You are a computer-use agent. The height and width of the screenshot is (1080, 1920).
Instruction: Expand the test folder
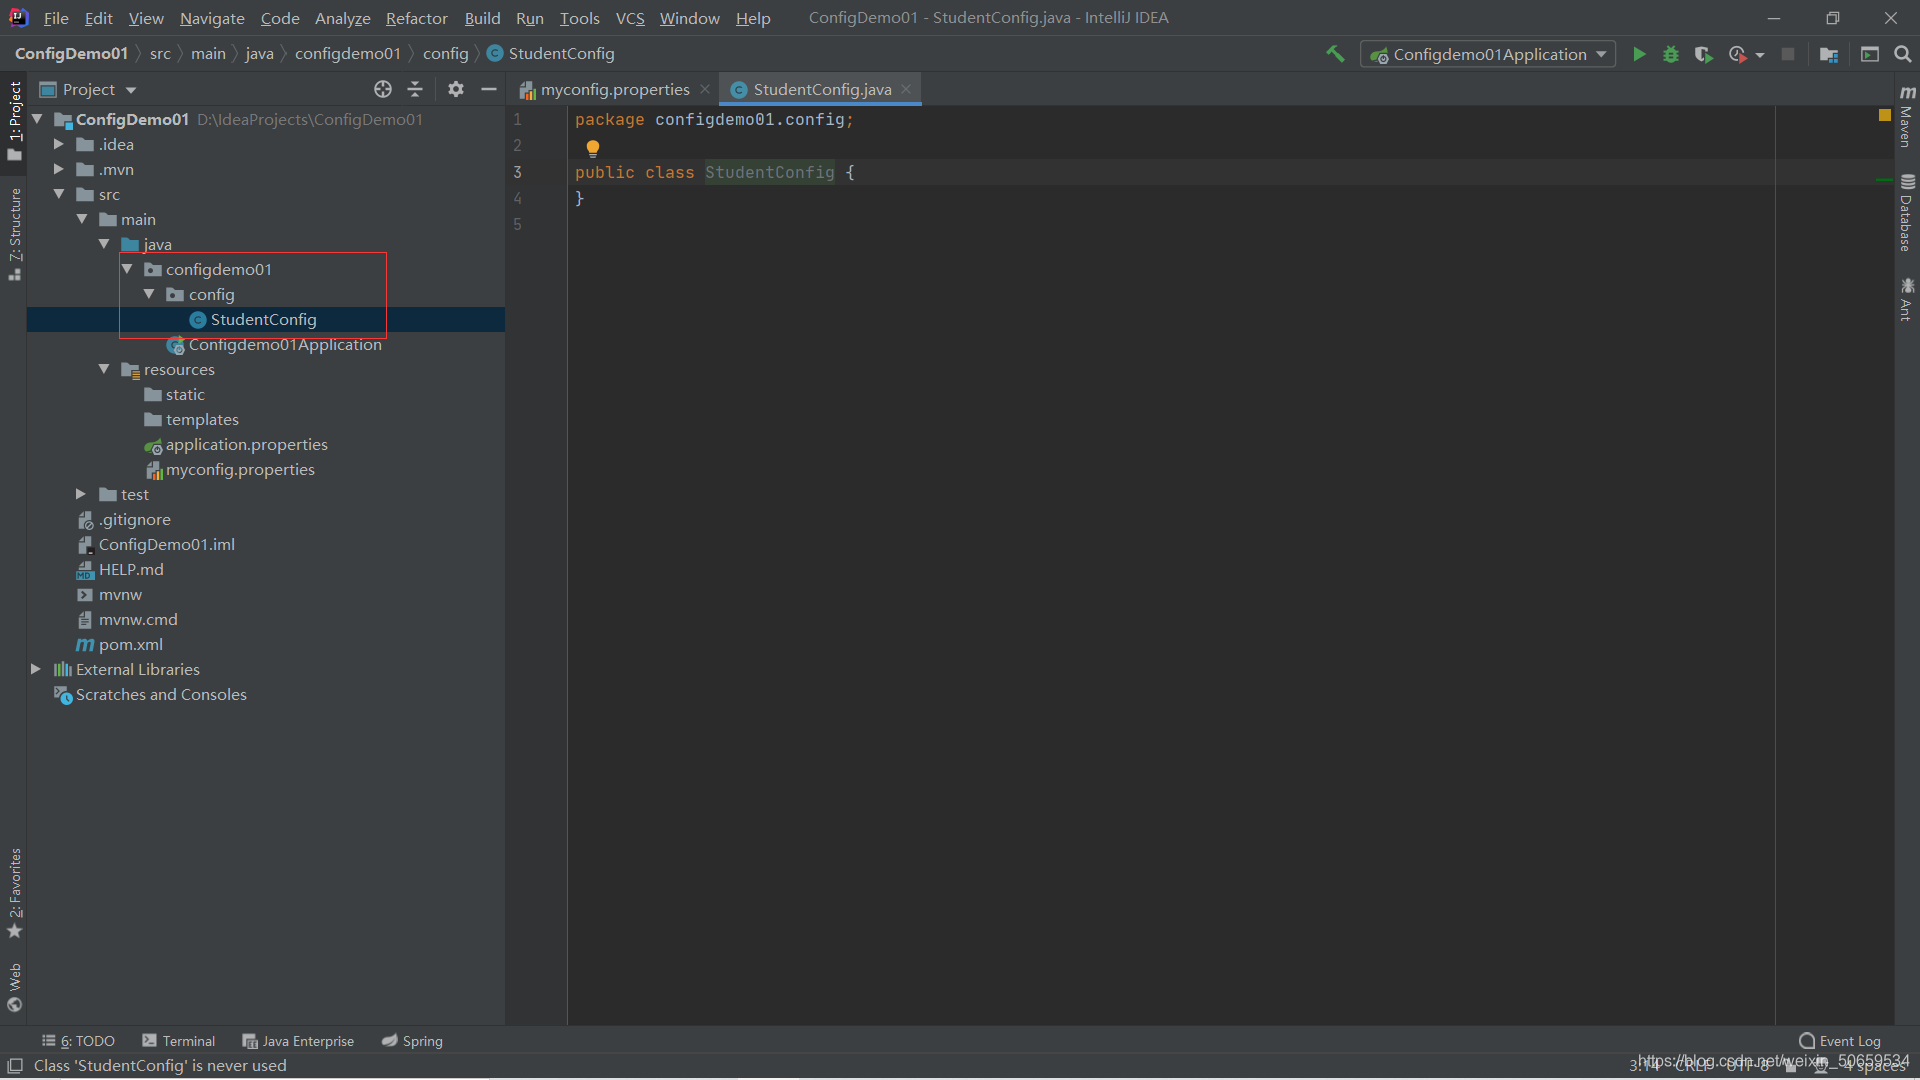click(x=81, y=494)
